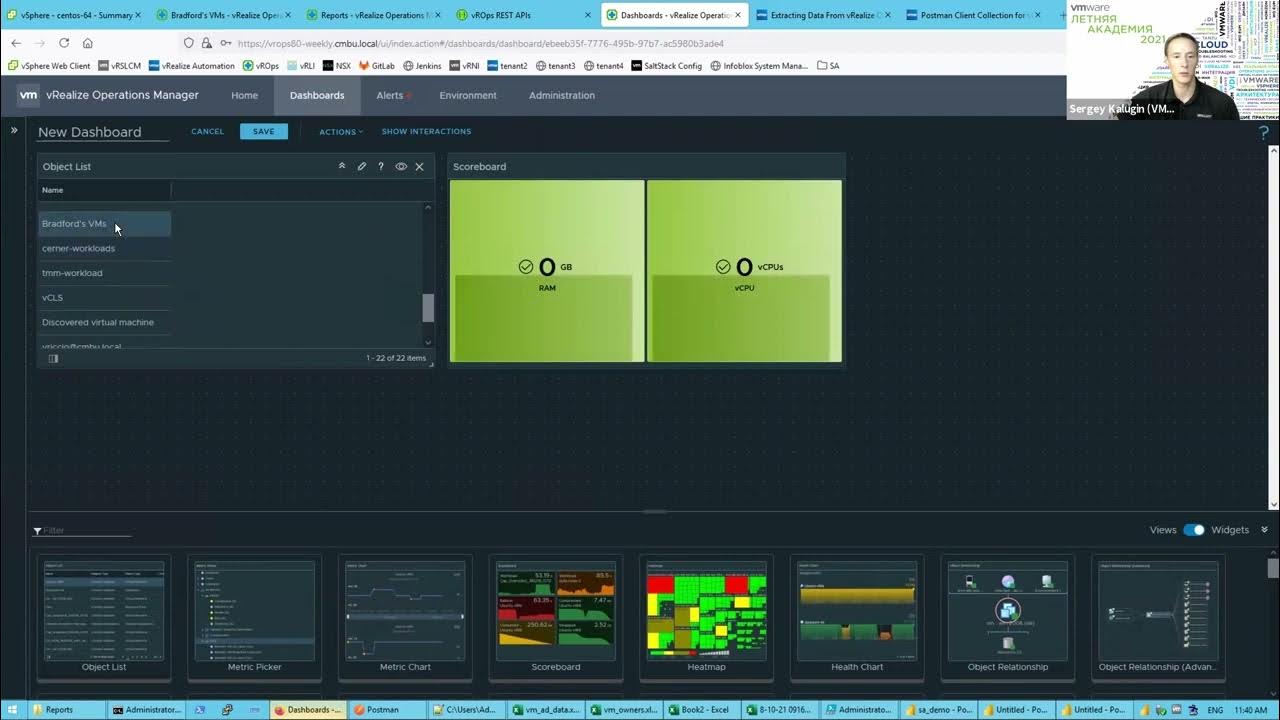Pick the Scoreboard widget thumbnail
This screenshot has width=1280, height=720.
coord(556,617)
